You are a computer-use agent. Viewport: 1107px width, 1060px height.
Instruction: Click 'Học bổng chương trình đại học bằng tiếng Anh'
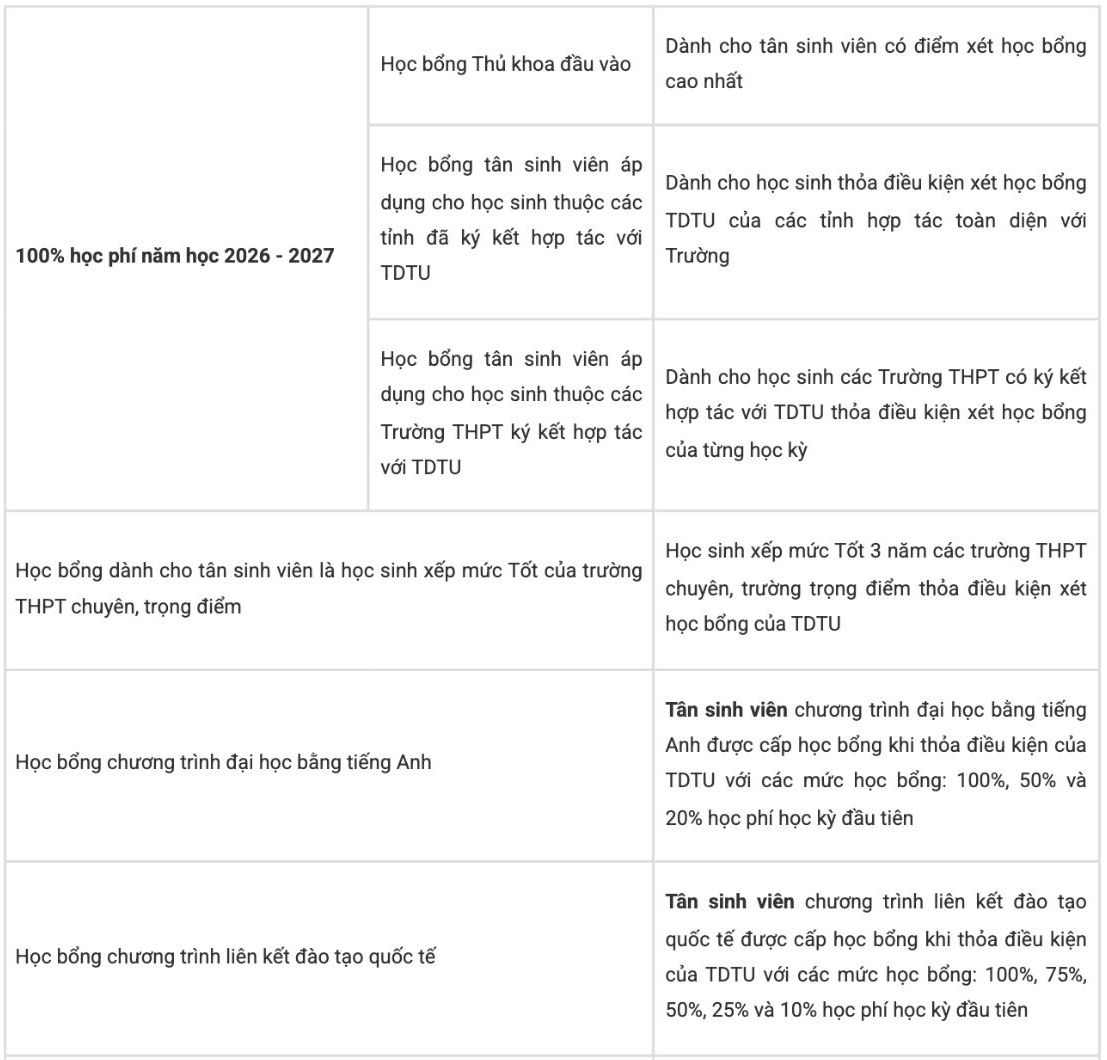pyautogui.click(x=223, y=763)
